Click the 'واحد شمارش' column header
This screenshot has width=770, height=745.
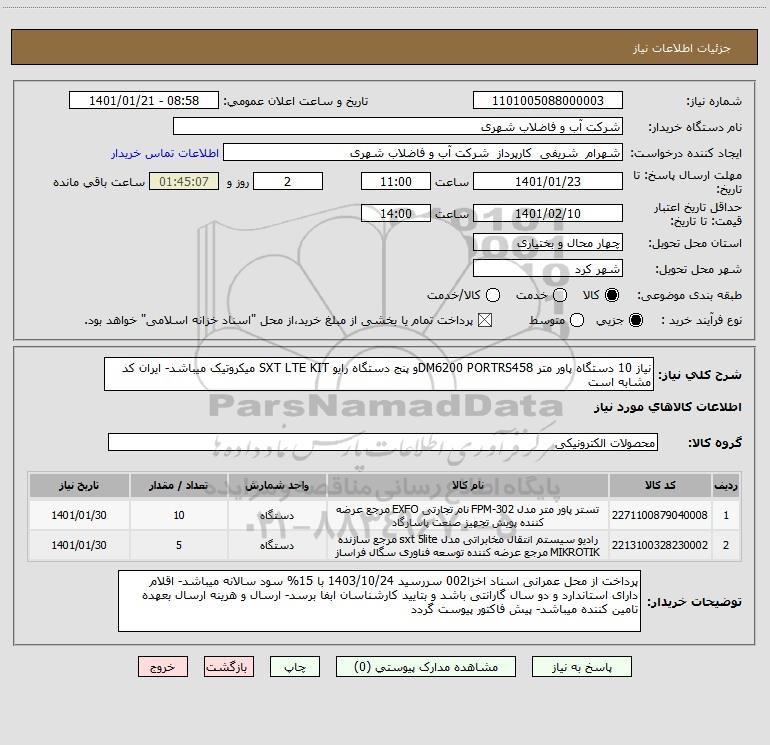[277, 485]
